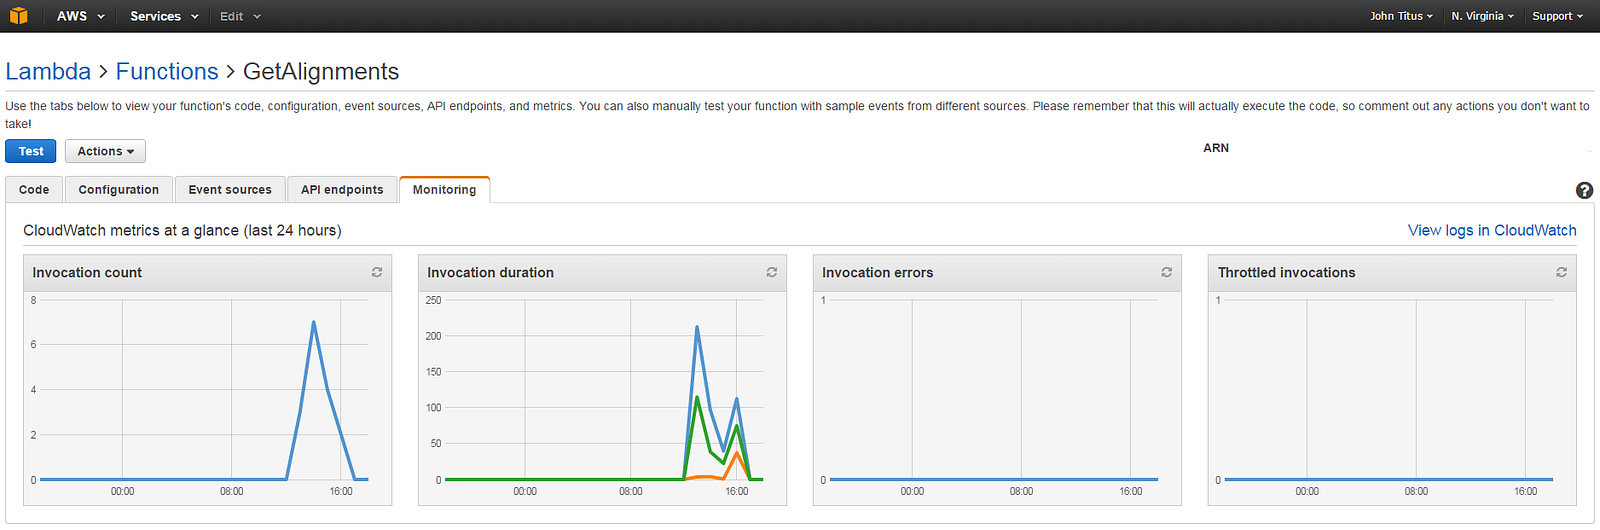This screenshot has width=1600, height=530.
Task: Click the peak of the Invocation count line
Action: [314, 322]
